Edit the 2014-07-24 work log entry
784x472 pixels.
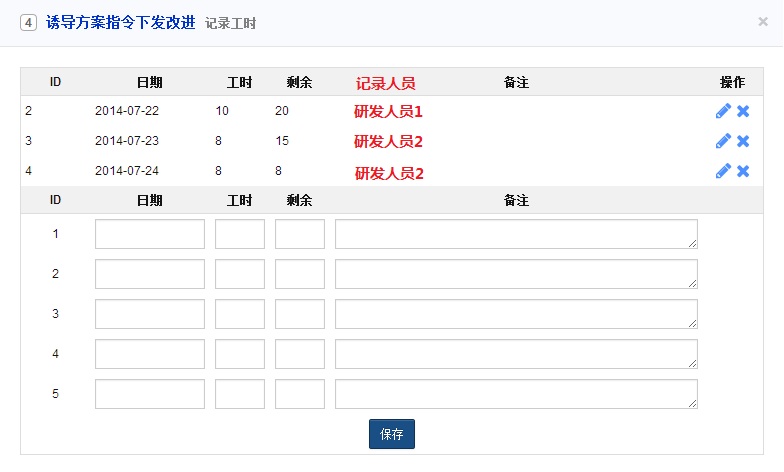(723, 171)
